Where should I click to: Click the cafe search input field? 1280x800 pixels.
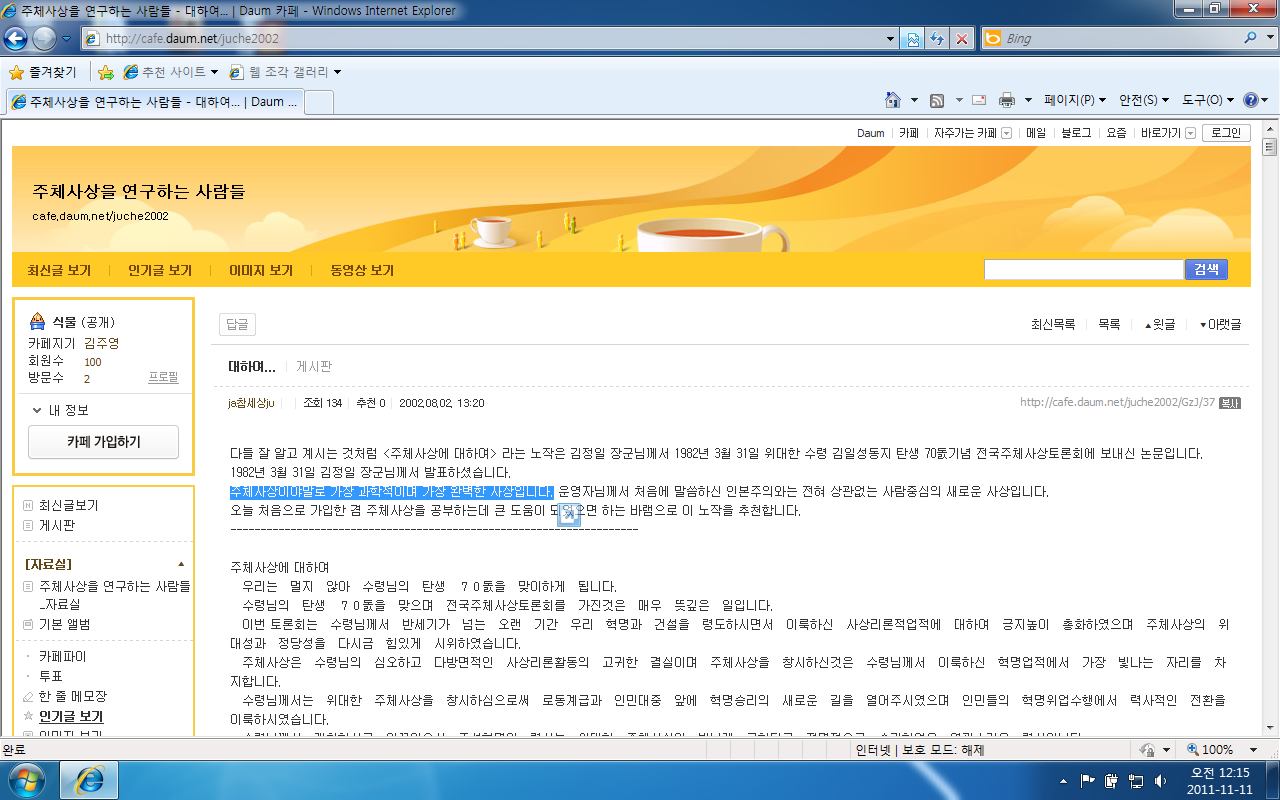click(1083, 270)
